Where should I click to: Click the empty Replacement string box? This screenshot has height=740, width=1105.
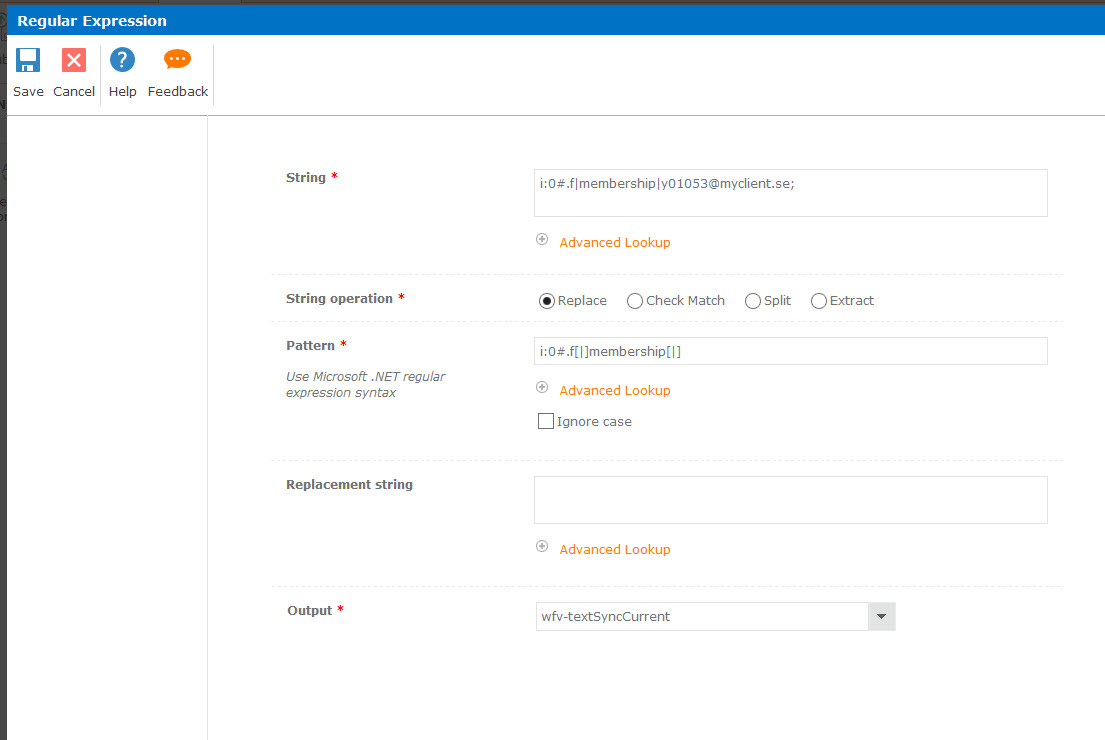[x=790, y=500]
